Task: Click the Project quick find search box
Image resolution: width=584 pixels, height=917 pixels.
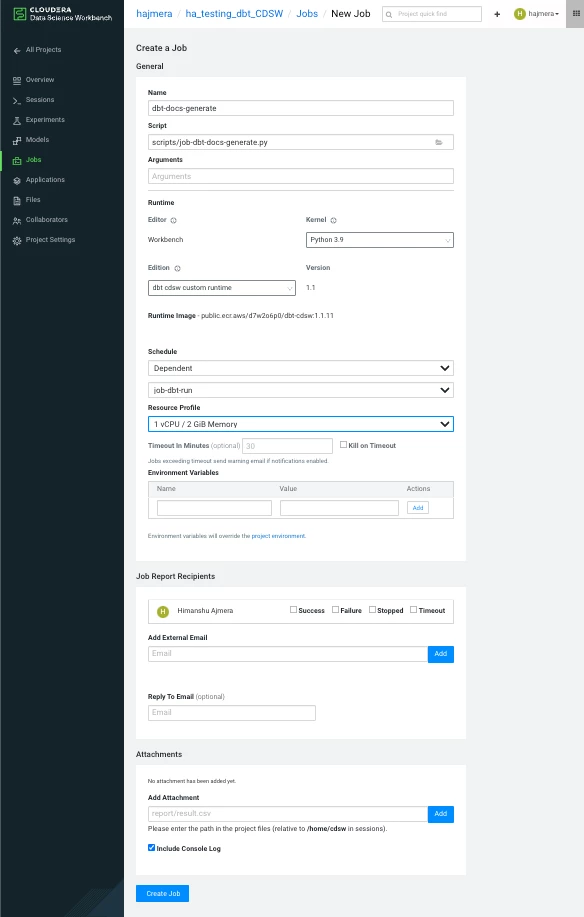Action: (431, 14)
